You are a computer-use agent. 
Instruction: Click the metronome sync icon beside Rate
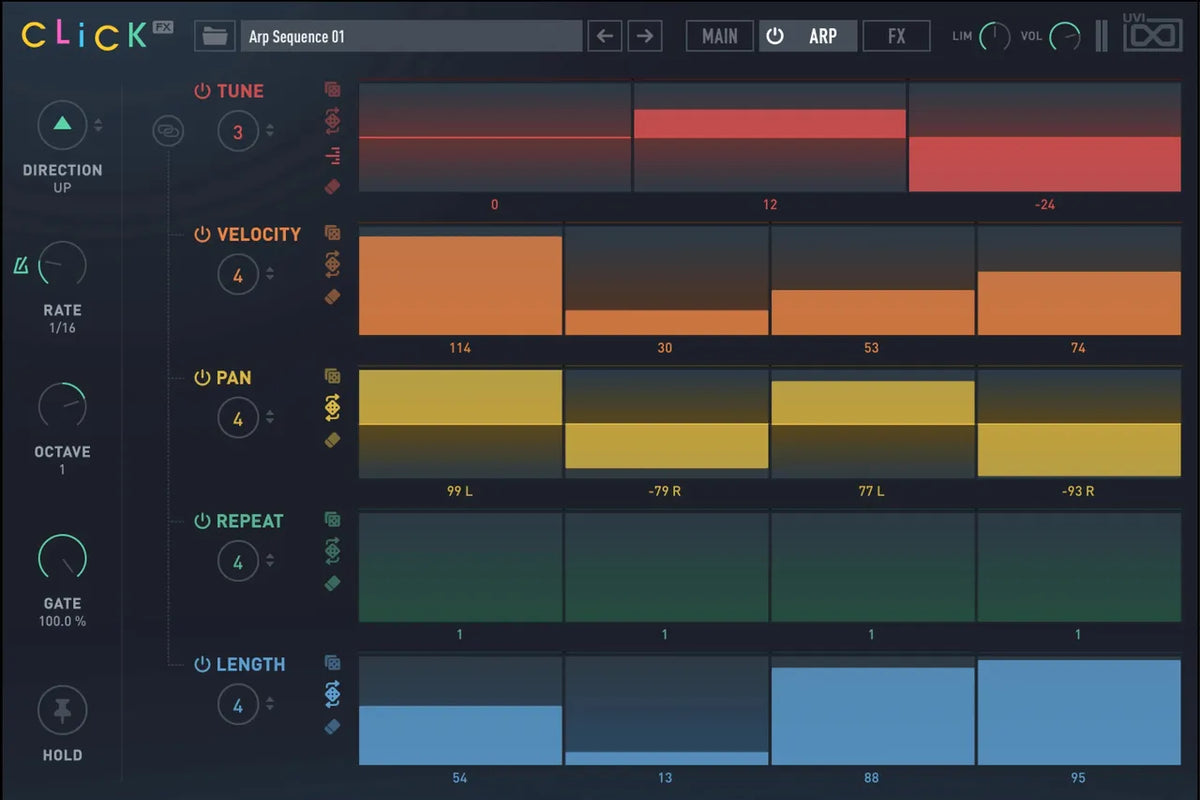[x=21, y=266]
